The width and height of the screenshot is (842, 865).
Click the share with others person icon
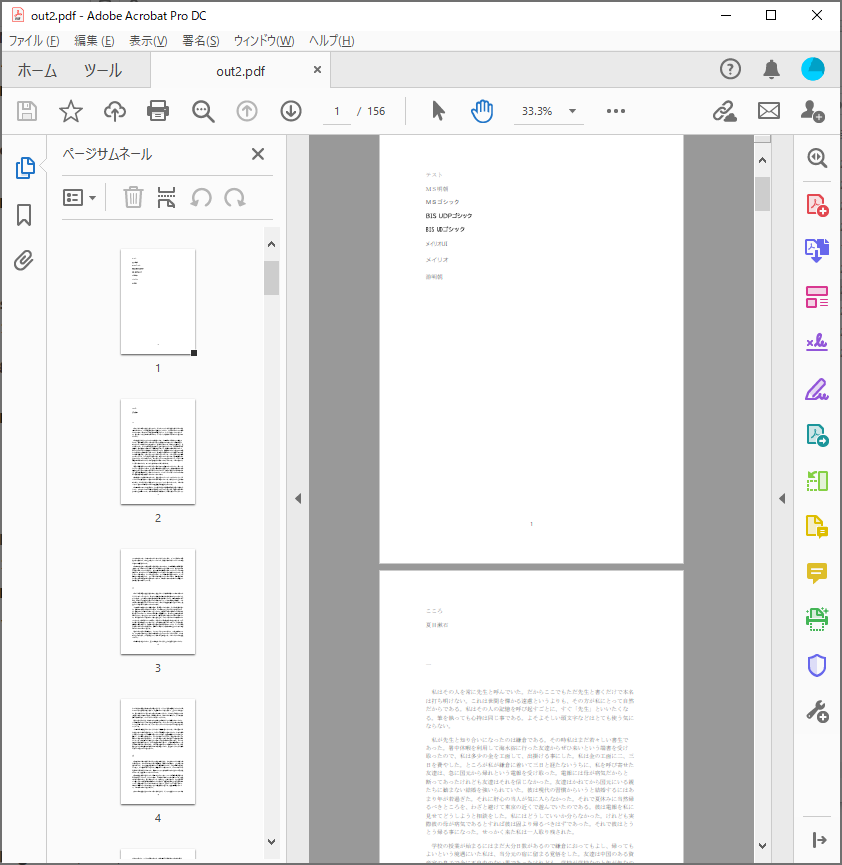pyautogui.click(x=813, y=111)
